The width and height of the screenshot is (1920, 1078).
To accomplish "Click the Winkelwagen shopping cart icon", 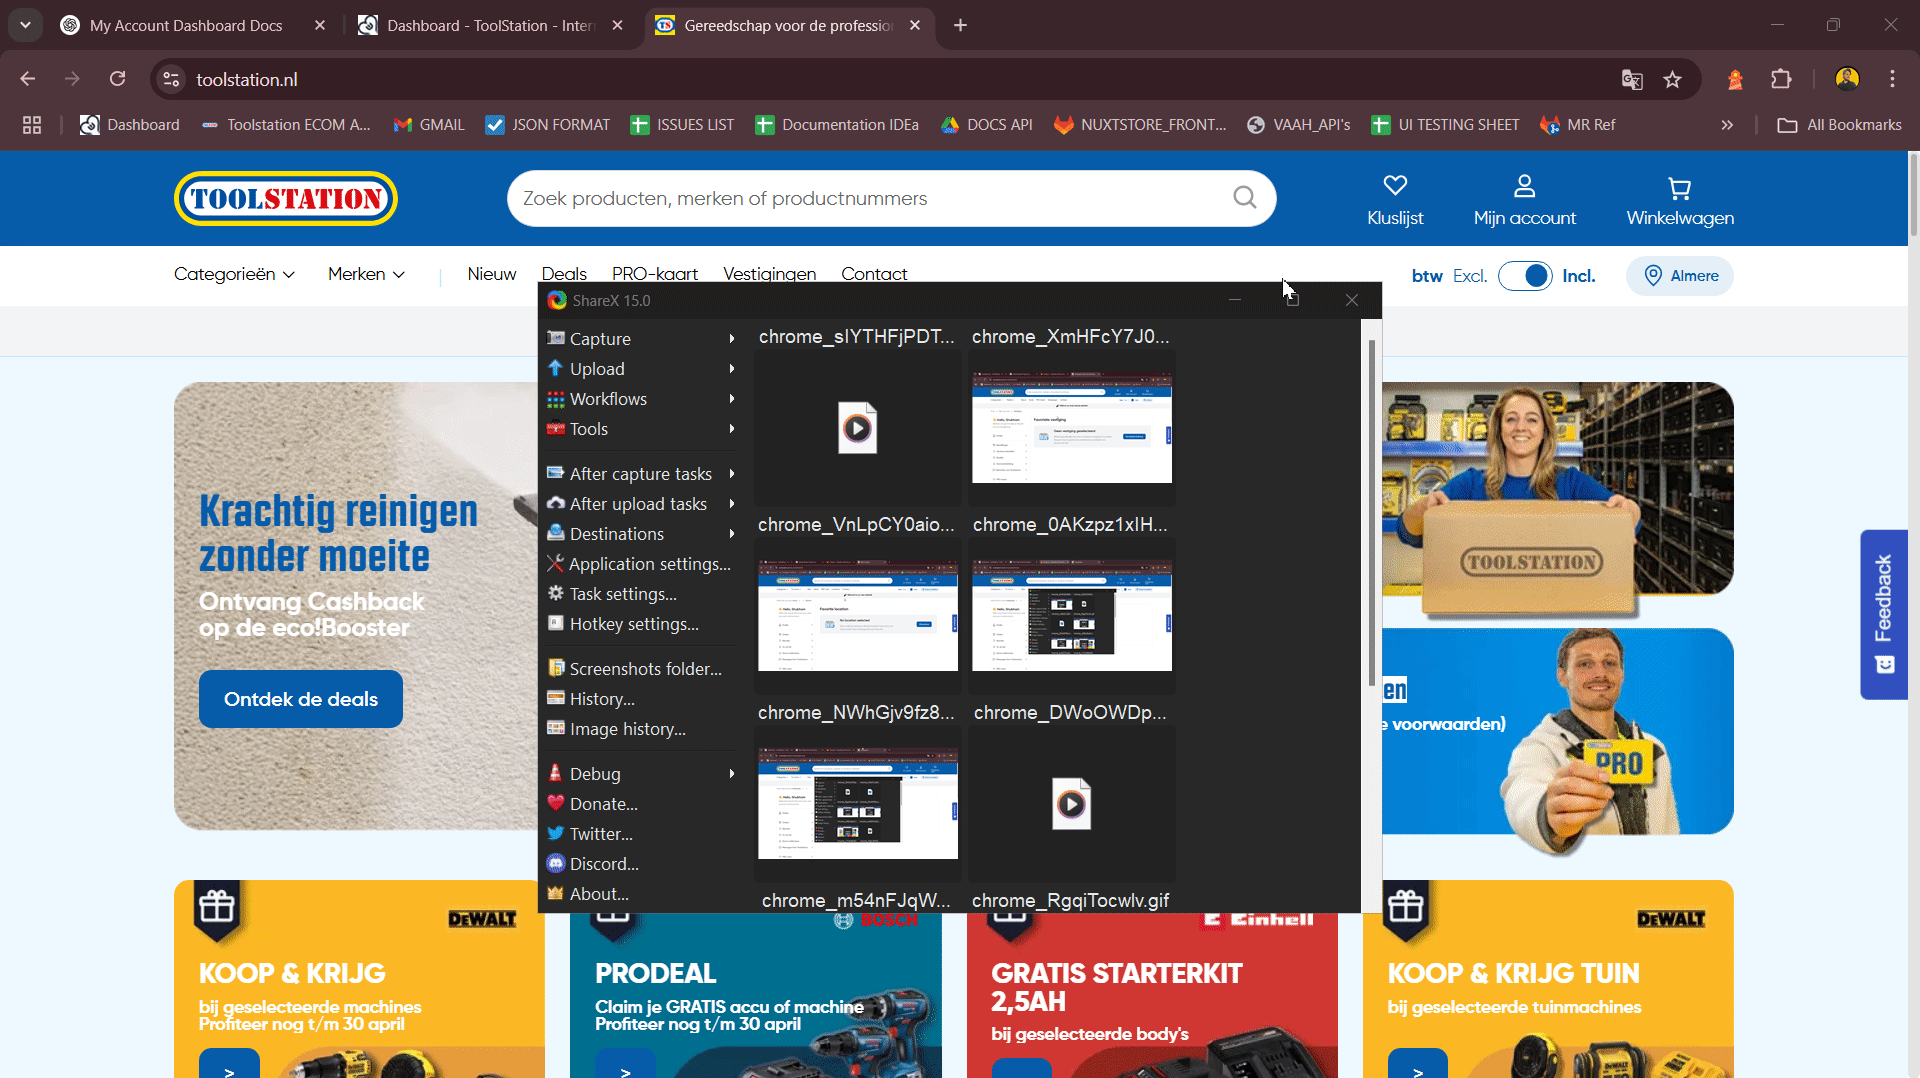I will coord(1680,186).
